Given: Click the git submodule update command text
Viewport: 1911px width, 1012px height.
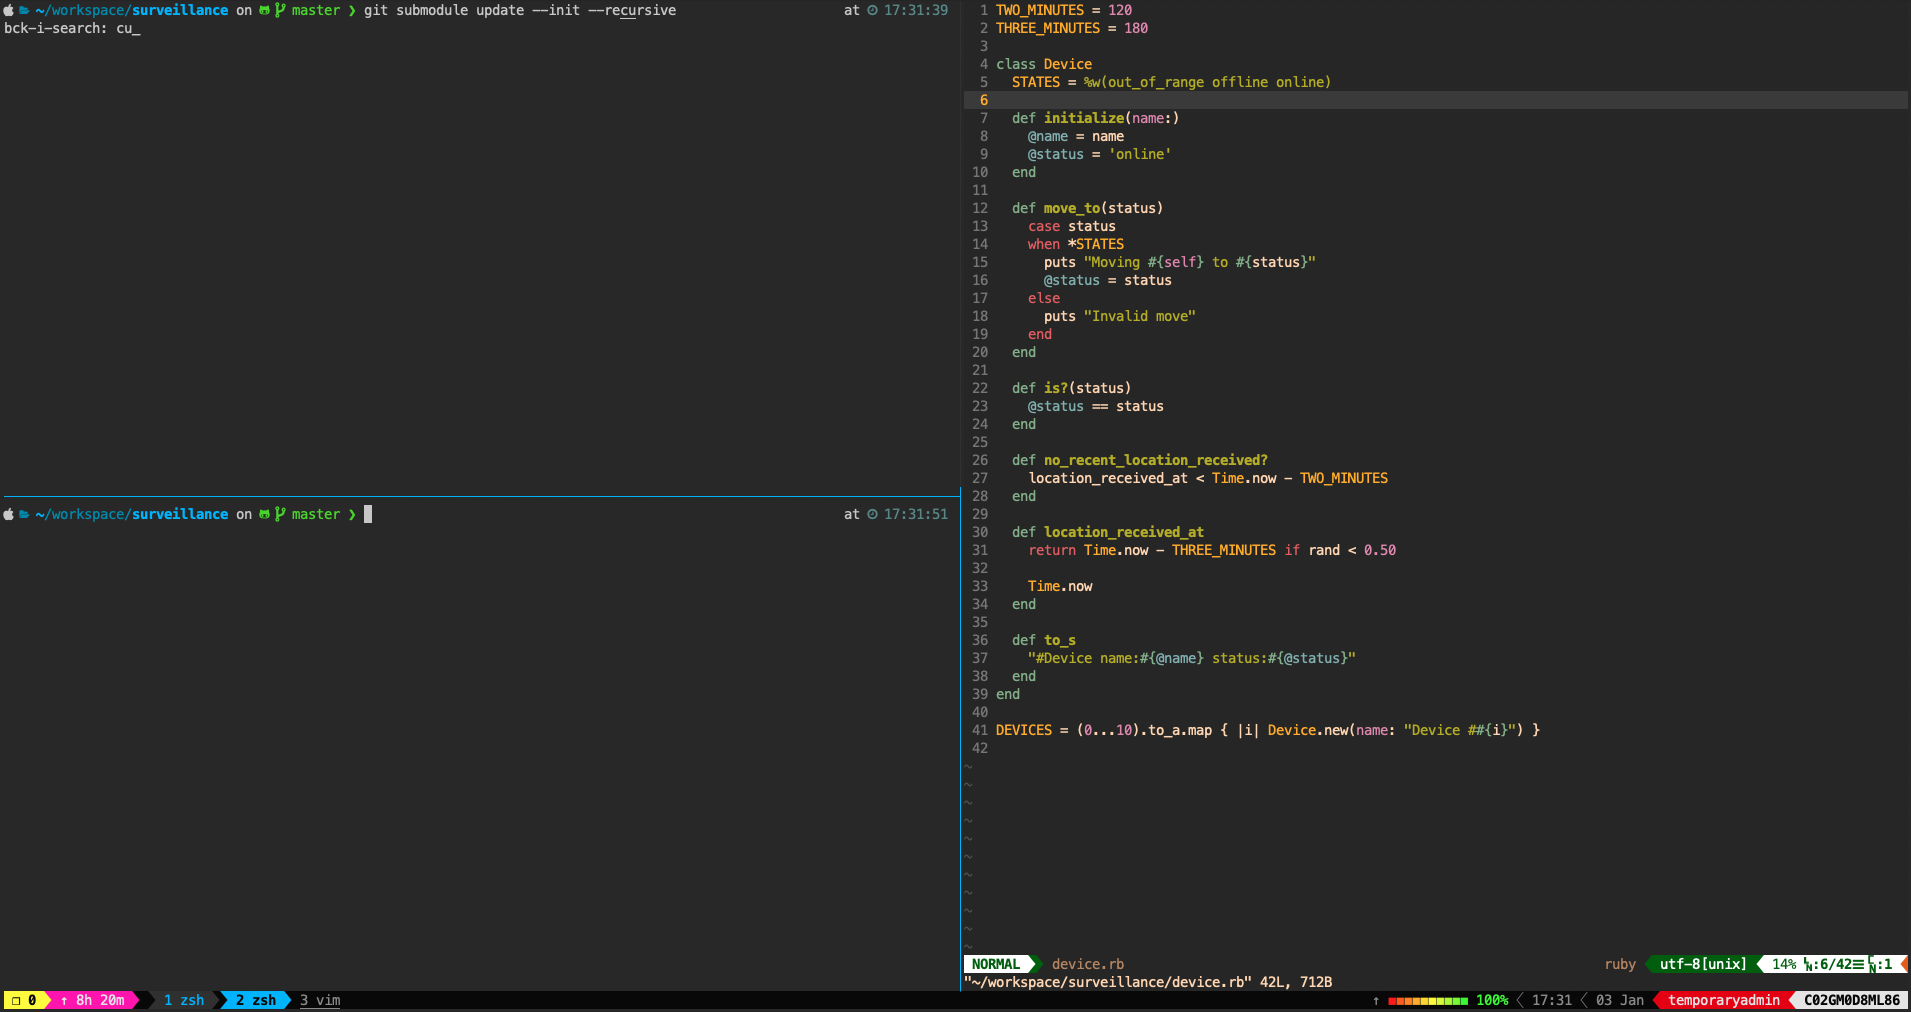Looking at the screenshot, I should (520, 10).
